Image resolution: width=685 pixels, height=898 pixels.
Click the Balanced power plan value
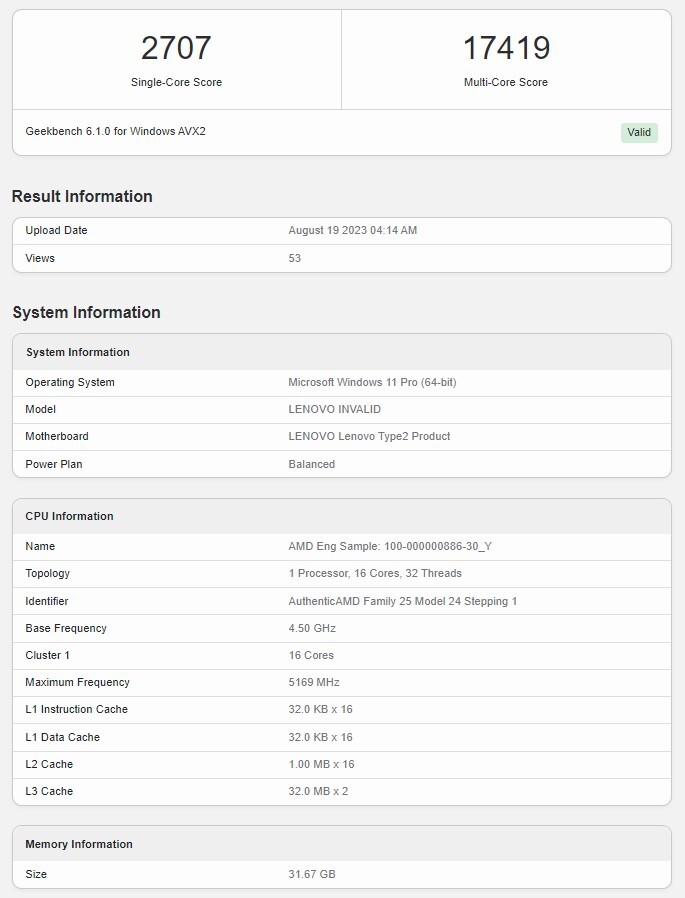312,464
